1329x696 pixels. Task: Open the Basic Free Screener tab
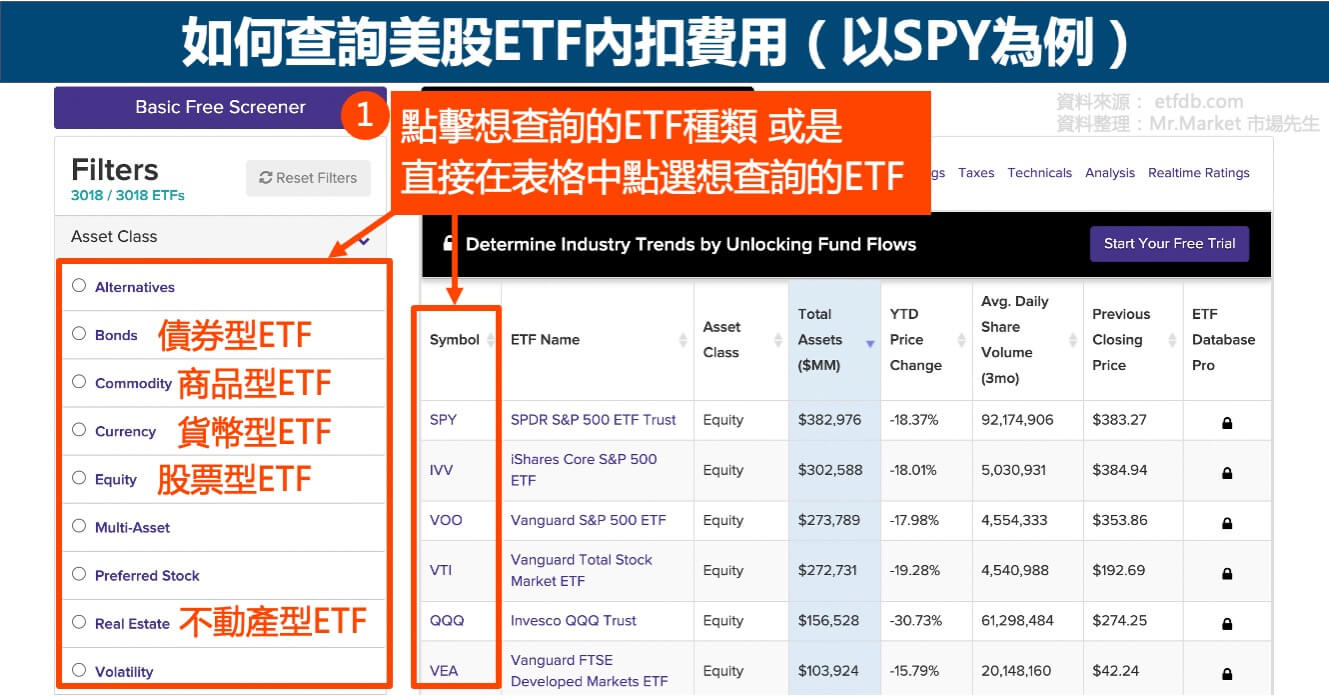(220, 107)
